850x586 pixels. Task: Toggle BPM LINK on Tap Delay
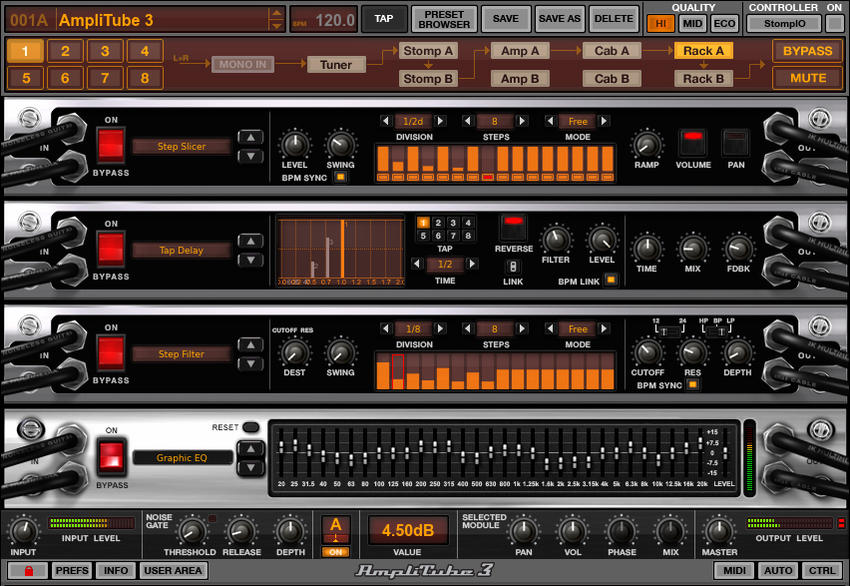(611, 280)
